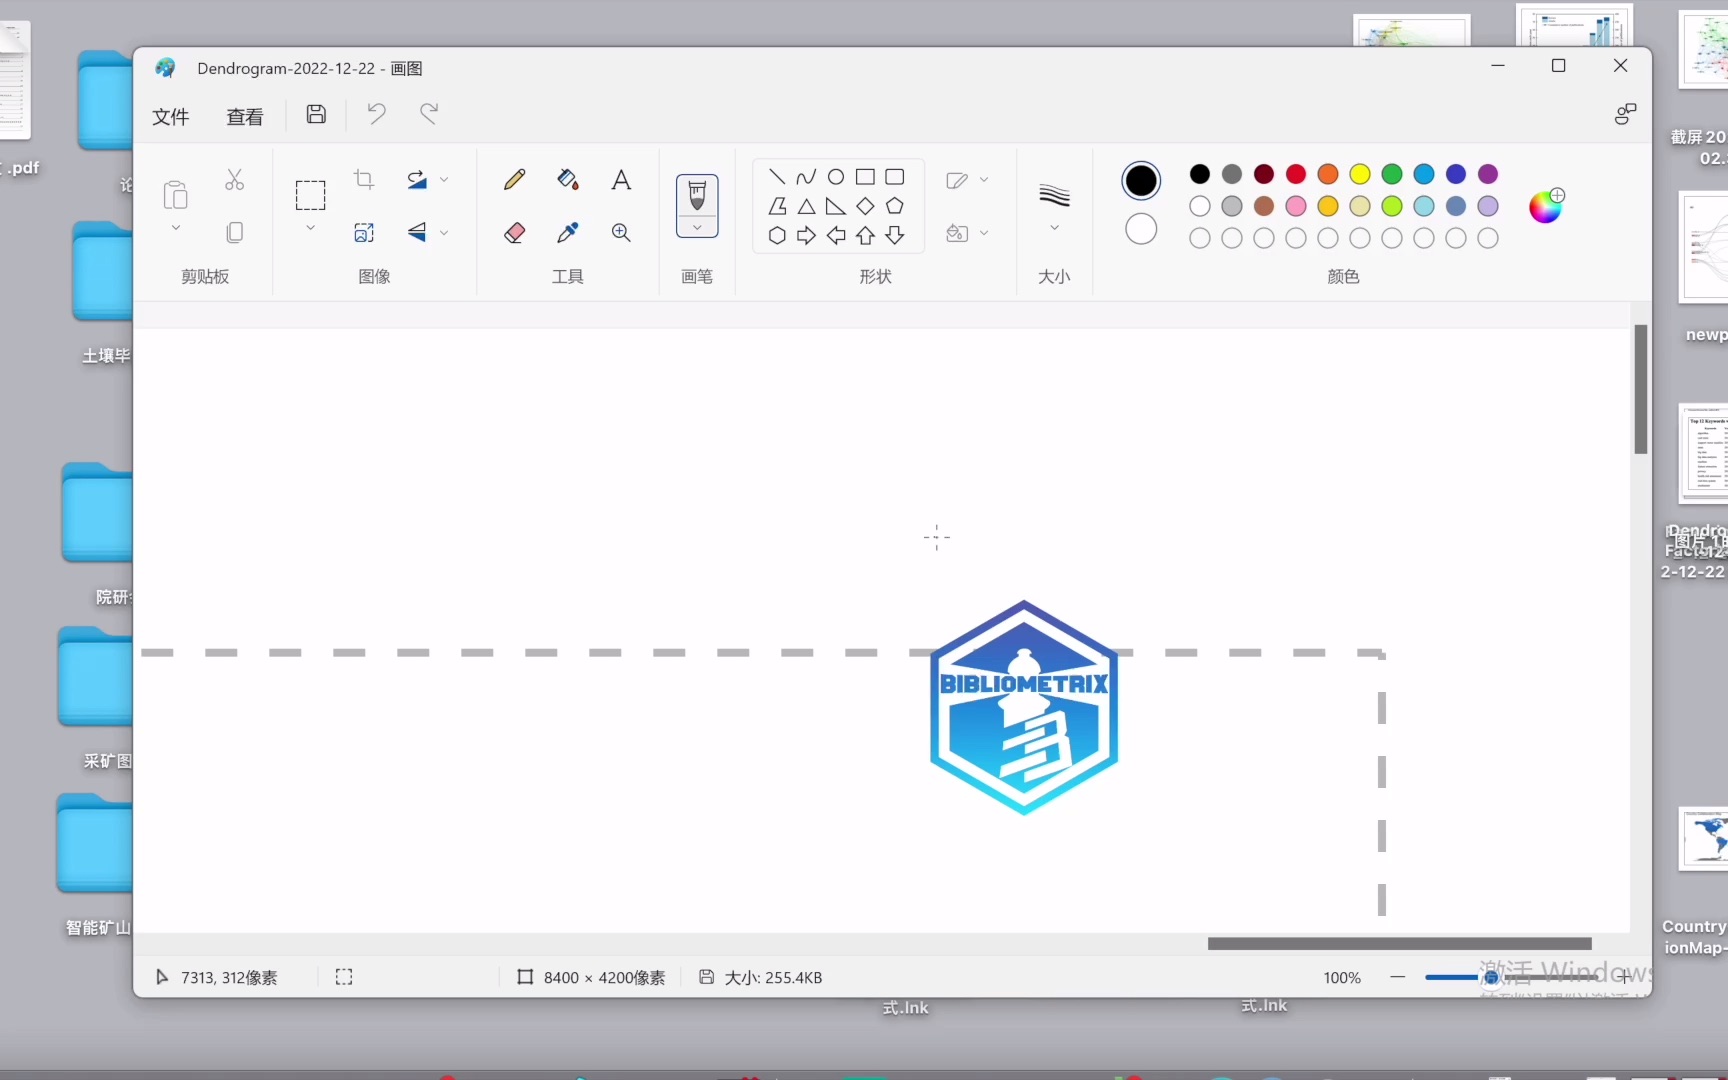Image resolution: width=1728 pixels, height=1080 pixels.
Task: Expand the Flip options arrow
Action: click(x=444, y=232)
